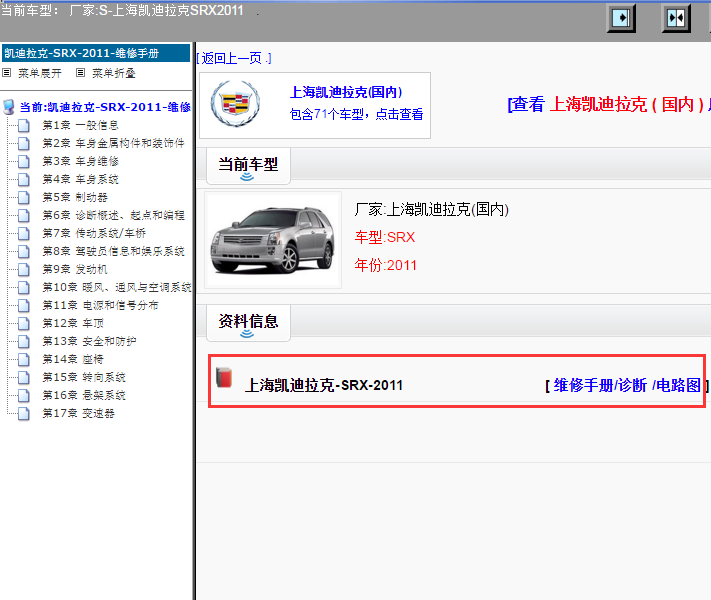Click the 上海凯迪拉克(国内) brand link

[345, 92]
